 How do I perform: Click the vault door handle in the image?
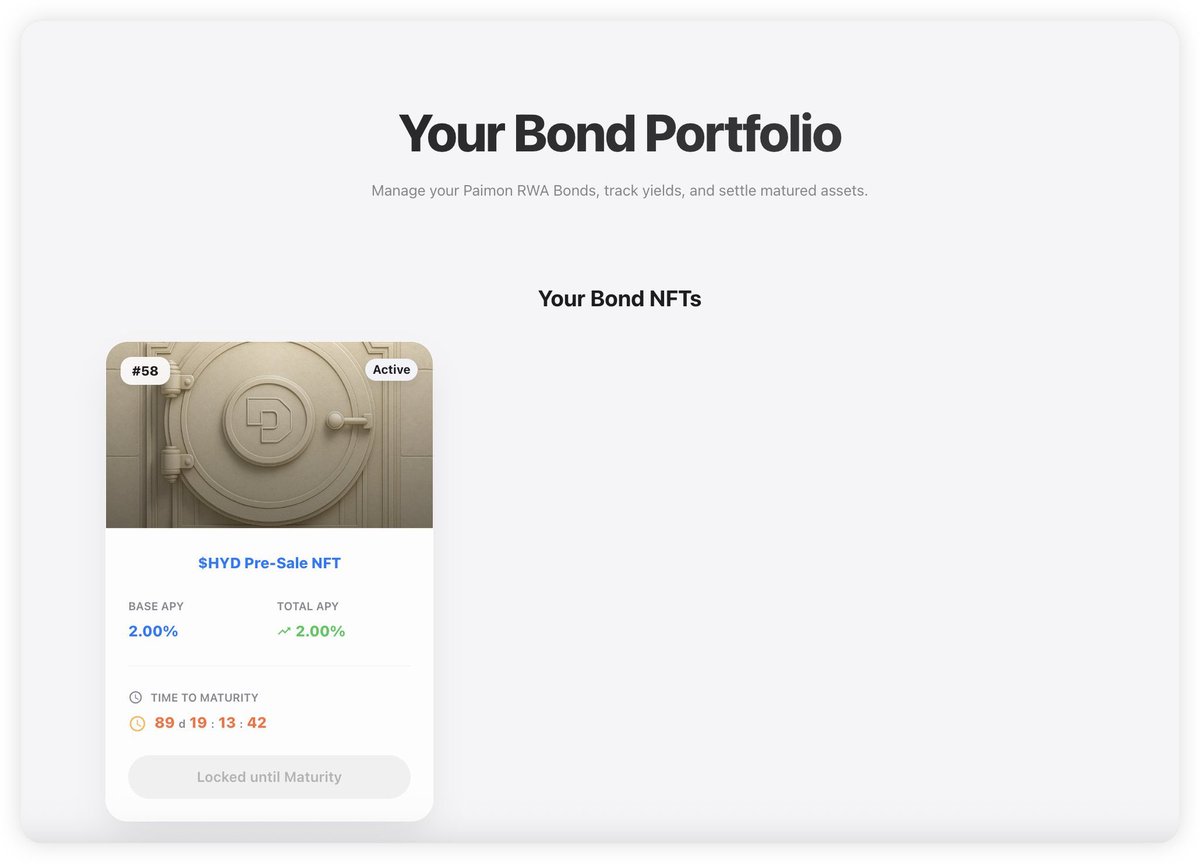click(x=352, y=421)
